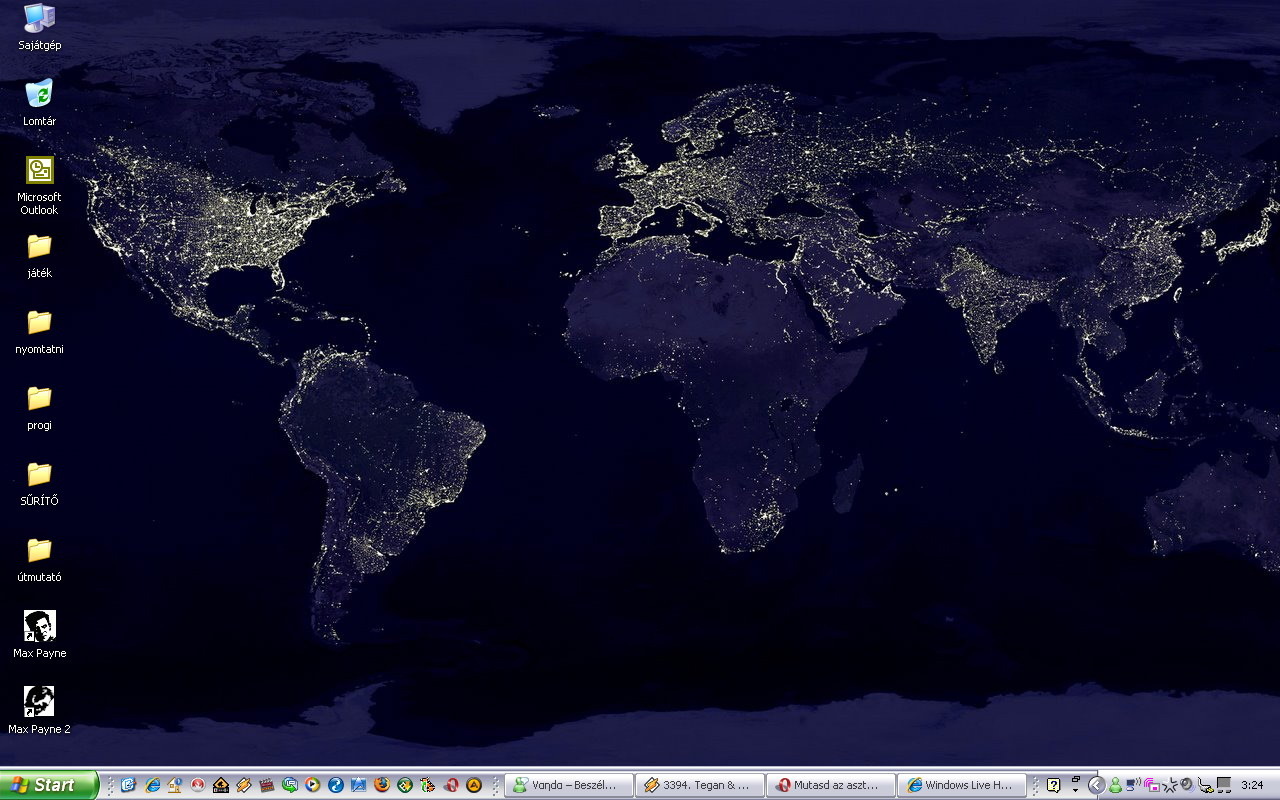Viewport: 1280px width, 800px height.
Task: Select the SŰRÍTŐ folder
Action: tap(39, 483)
